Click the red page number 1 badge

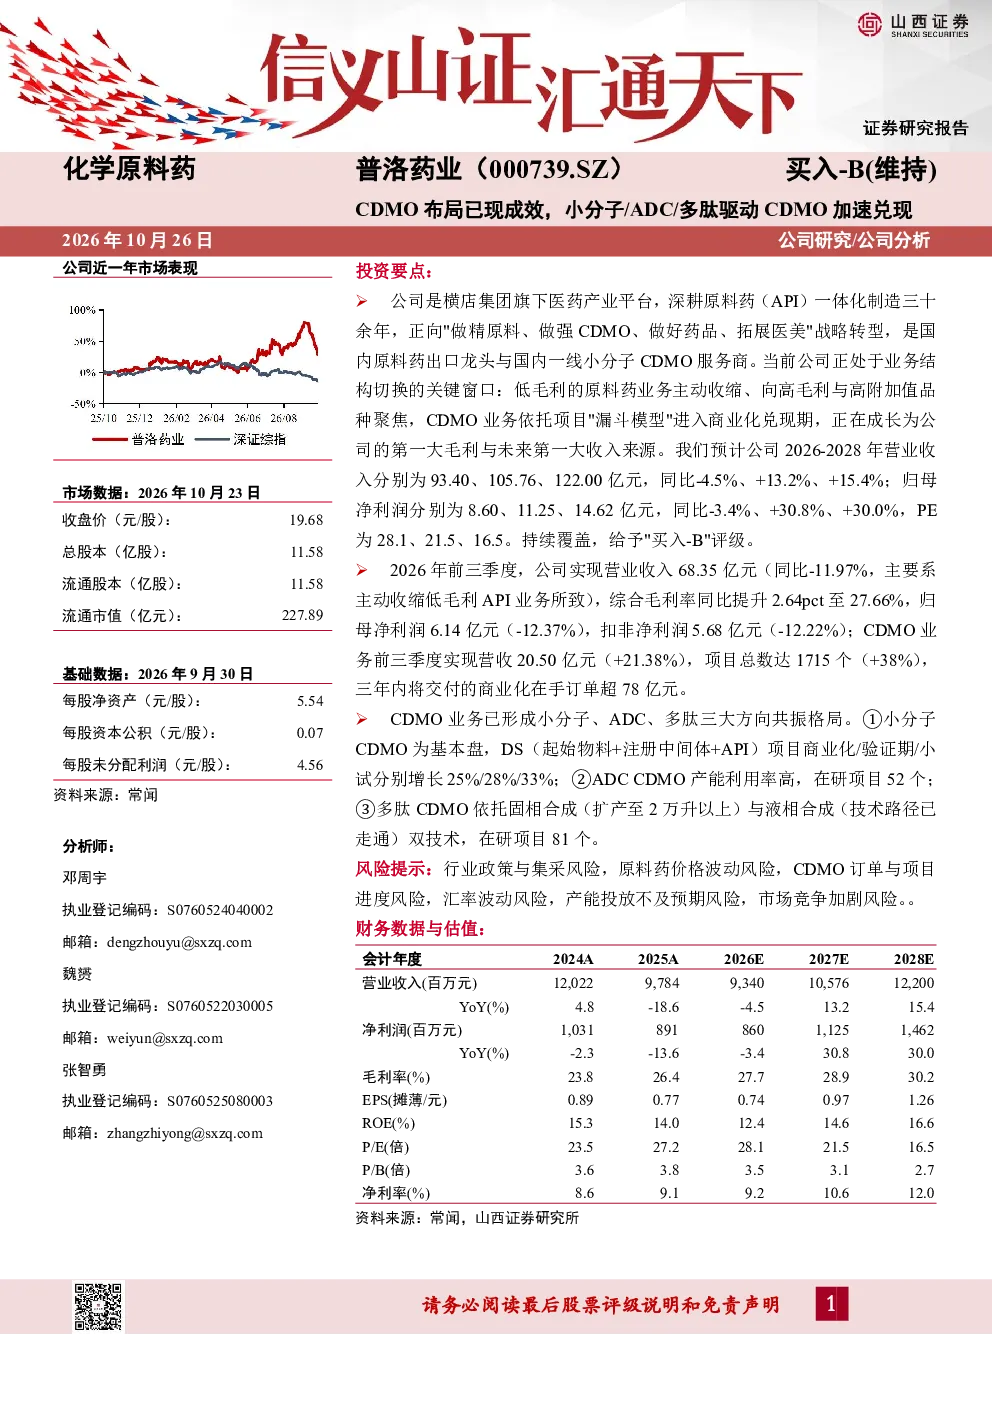click(x=830, y=1304)
